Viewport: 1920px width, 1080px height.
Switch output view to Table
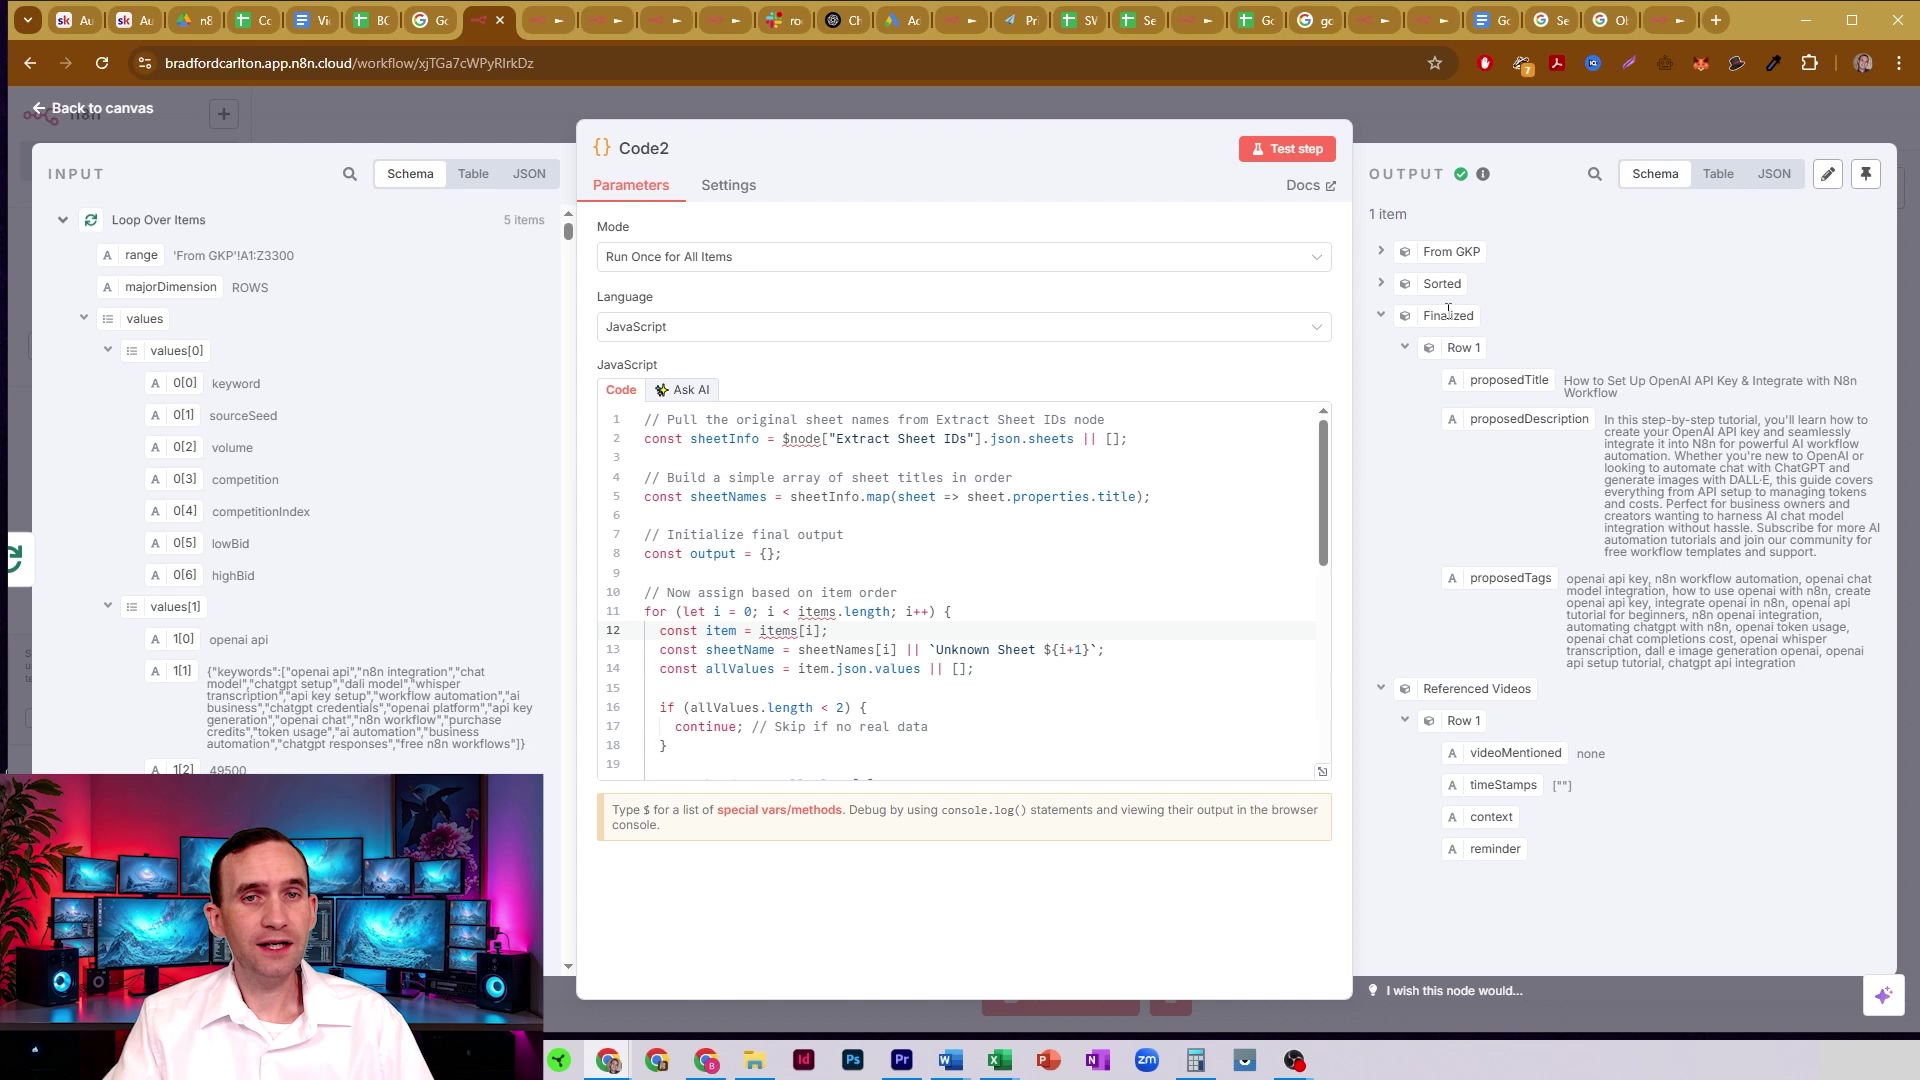[1718, 174]
